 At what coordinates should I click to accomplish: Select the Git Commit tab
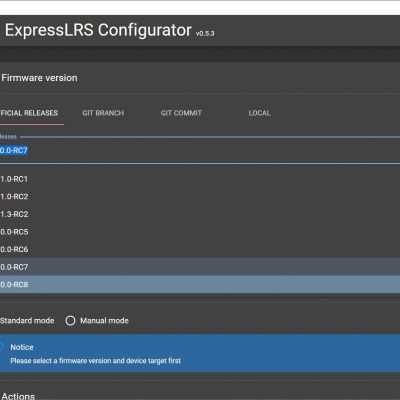pos(181,113)
